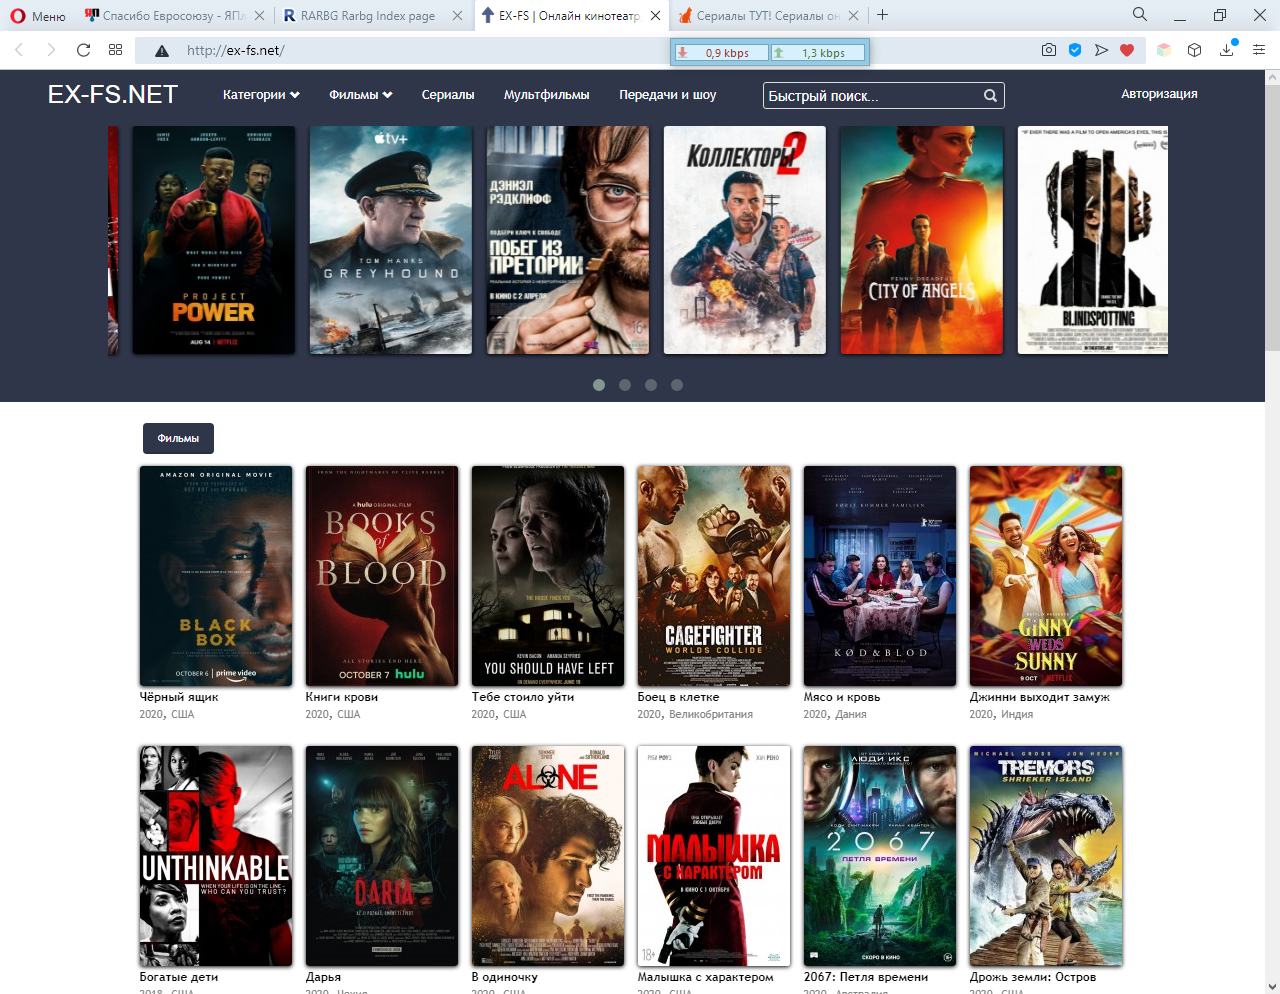Open the colored cube extension icon
1280x994 pixels.
click(1164, 50)
